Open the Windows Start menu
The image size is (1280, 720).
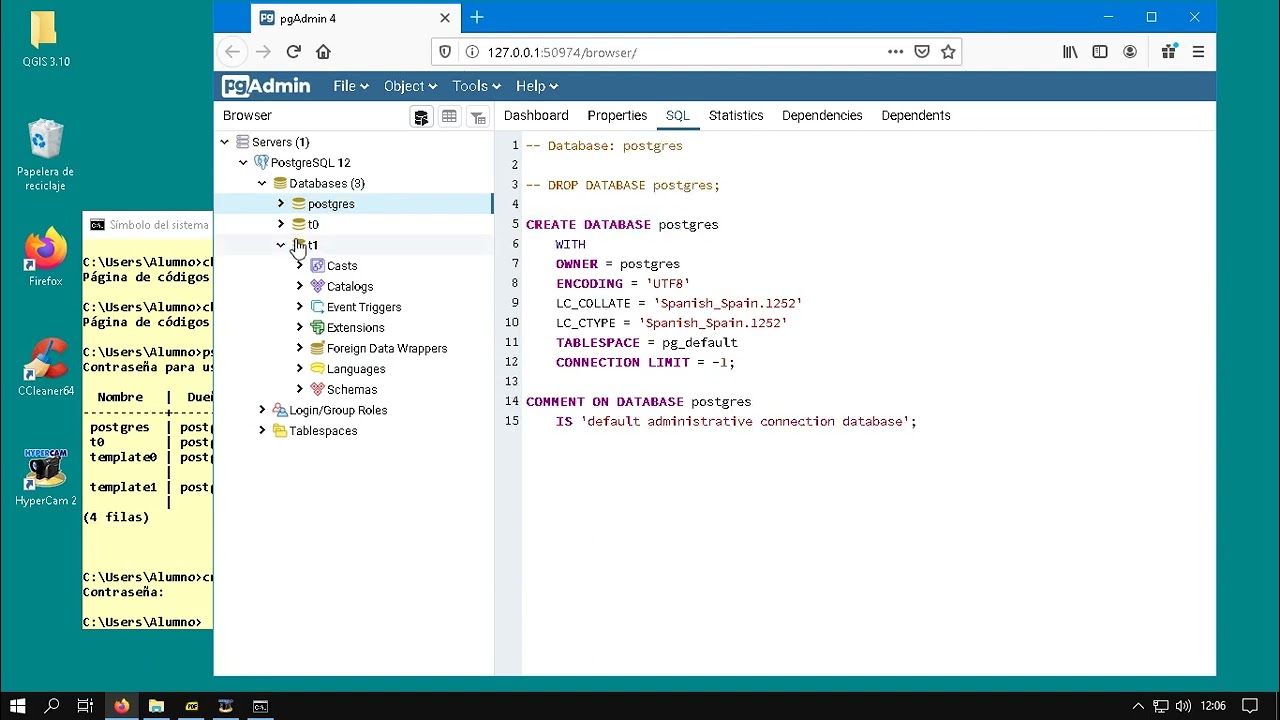(17, 706)
